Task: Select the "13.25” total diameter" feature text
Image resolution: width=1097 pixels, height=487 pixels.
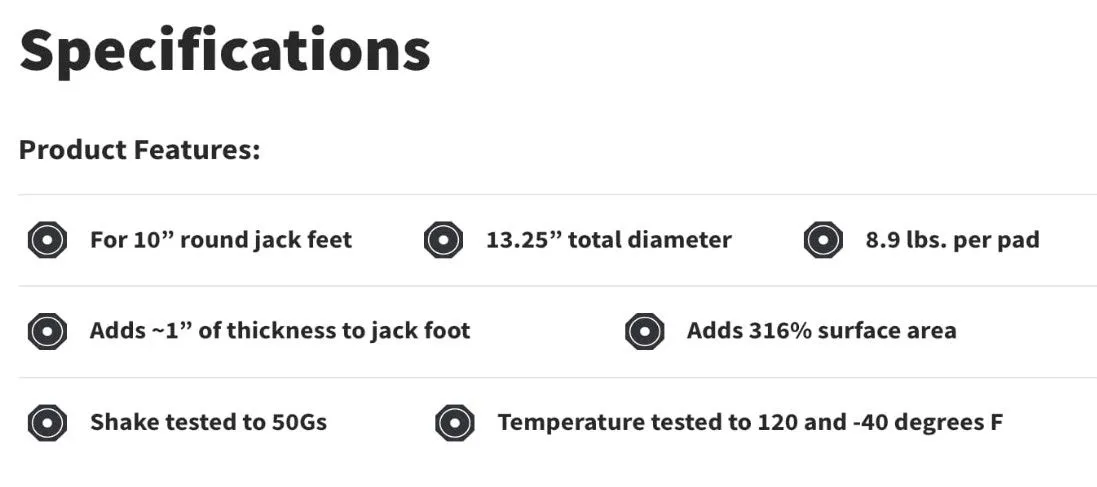Action: pos(609,240)
